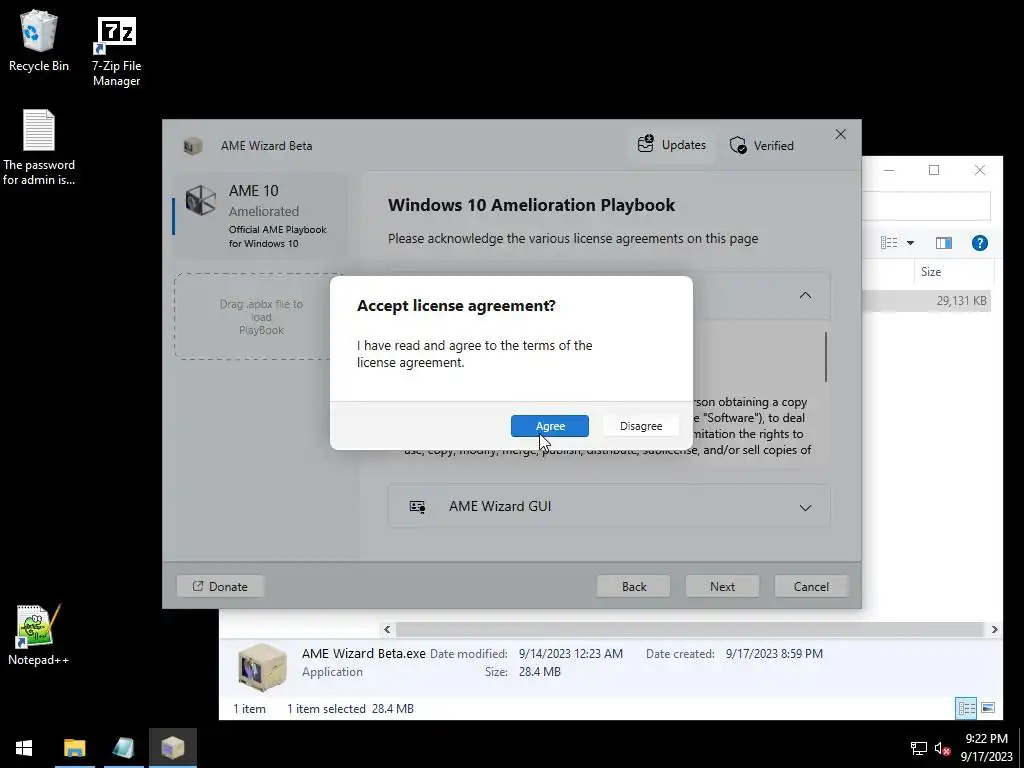Click the Explorer search box

(x=926, y=206)
